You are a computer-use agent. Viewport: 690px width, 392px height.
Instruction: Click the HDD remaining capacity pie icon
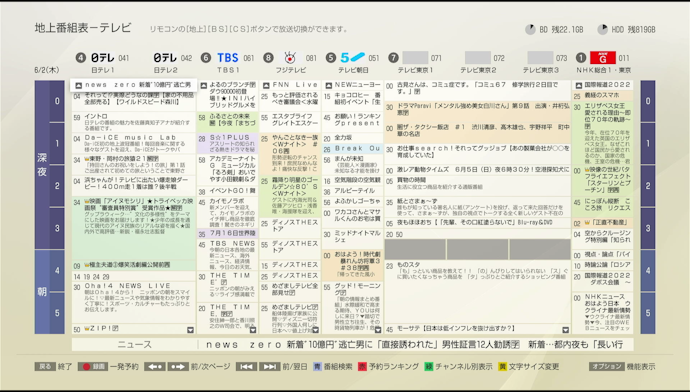602,29
